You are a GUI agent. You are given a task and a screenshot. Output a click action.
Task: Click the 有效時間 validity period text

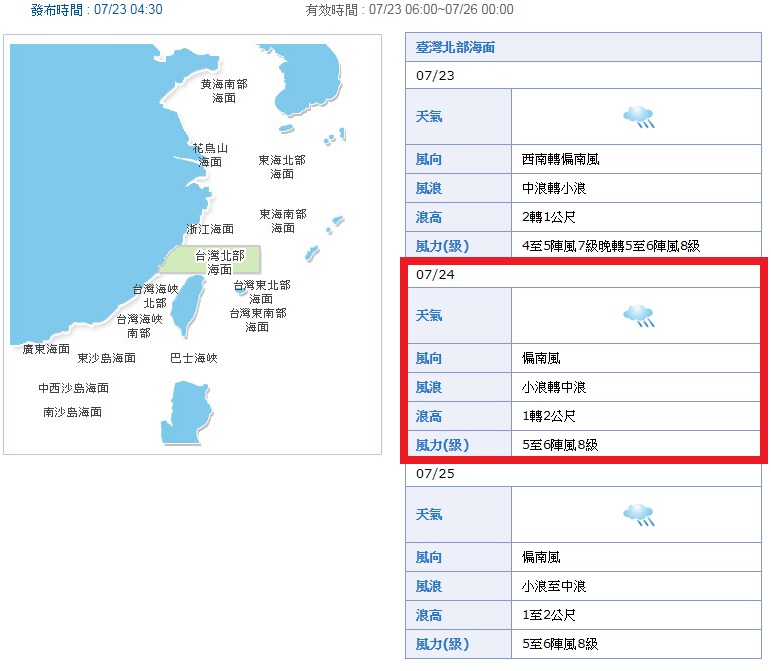pyautogui.click(x=410, y=9)
